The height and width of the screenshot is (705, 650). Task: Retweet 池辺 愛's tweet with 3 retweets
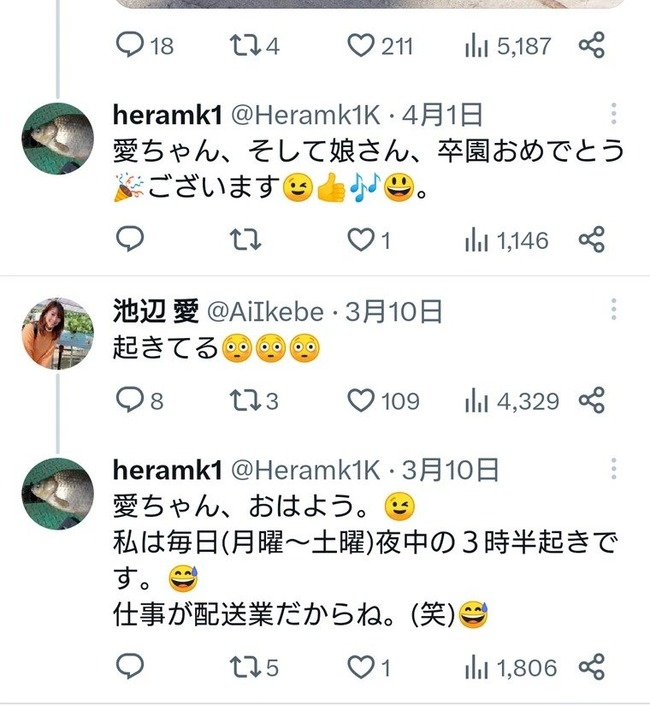point(240,401)
